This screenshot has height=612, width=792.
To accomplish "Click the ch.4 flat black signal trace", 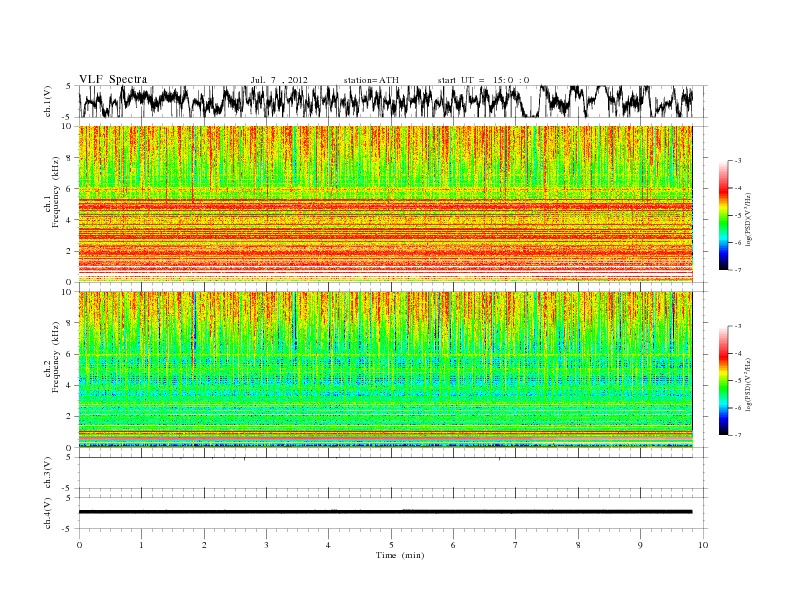I will click(386, 512).
